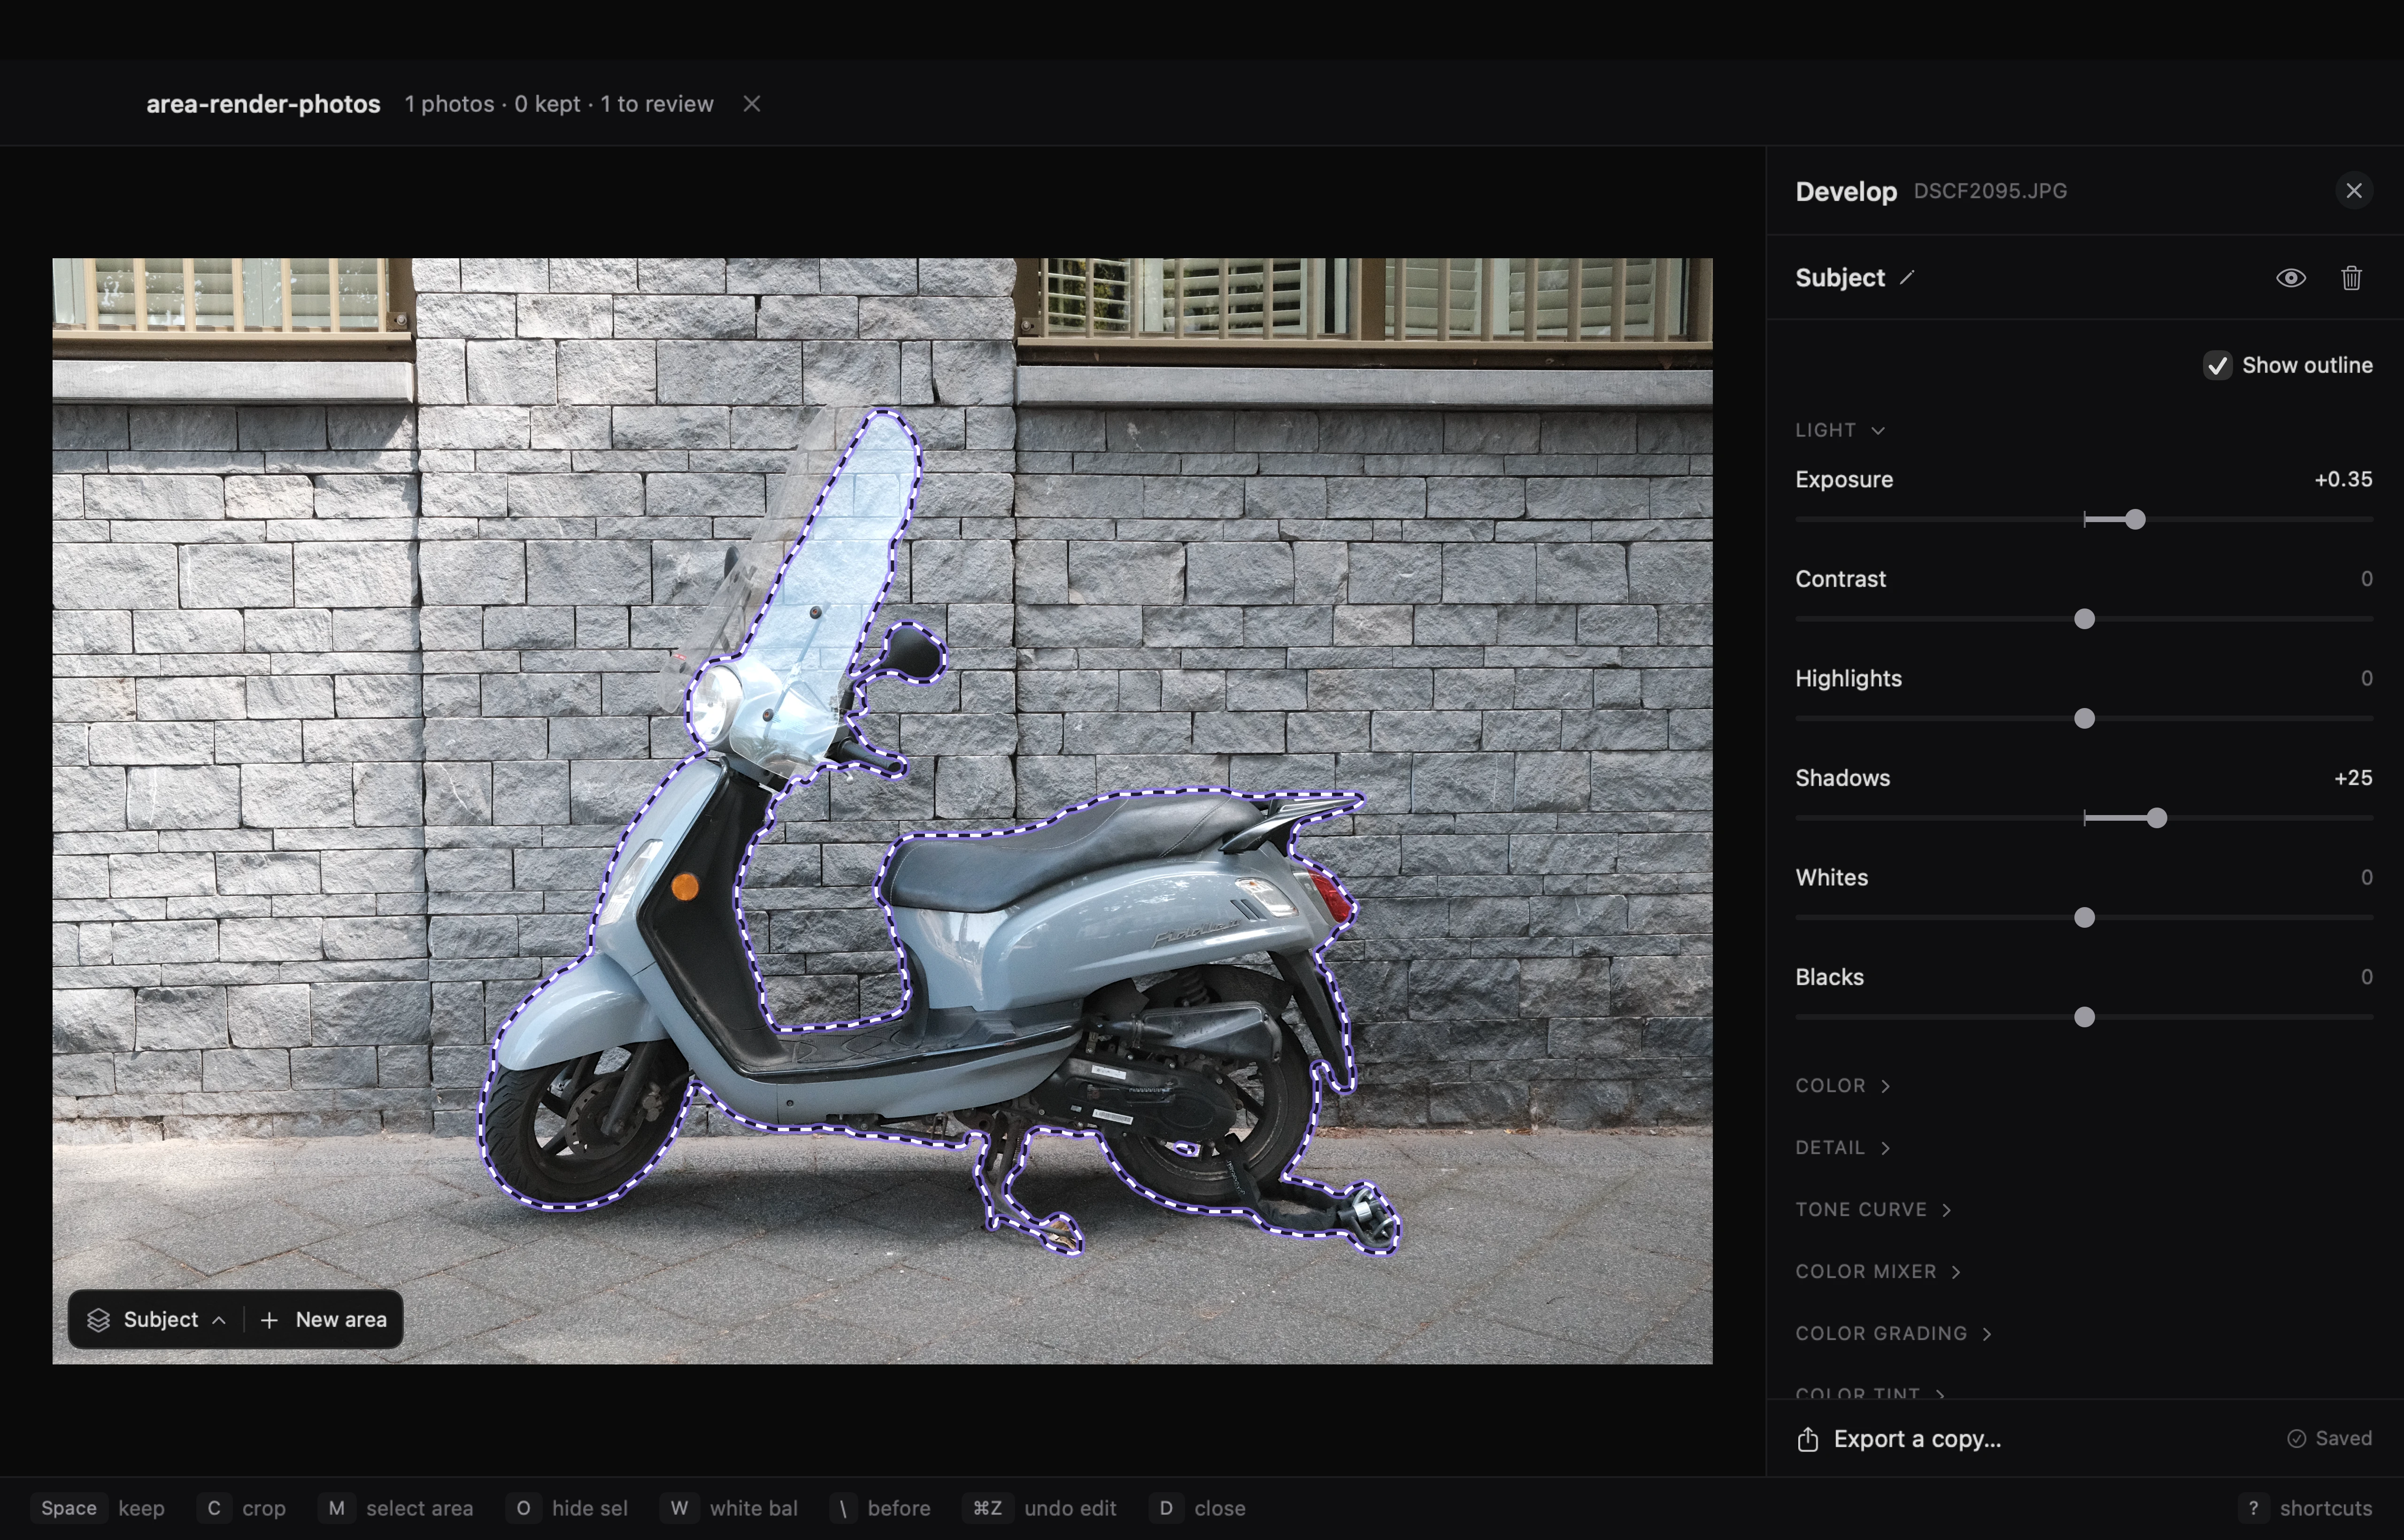This screenshot has height=1540, width=2404.
Task: Add a New area
Action: click(x=323, y=1320)
